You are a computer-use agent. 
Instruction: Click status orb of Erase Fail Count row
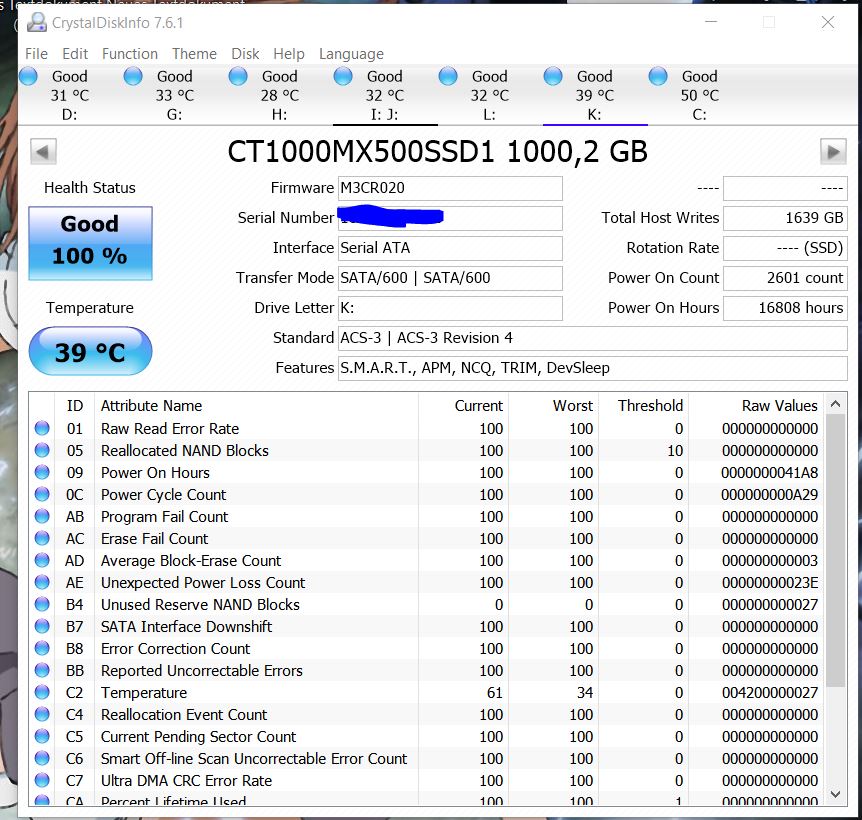click(42, 538)
